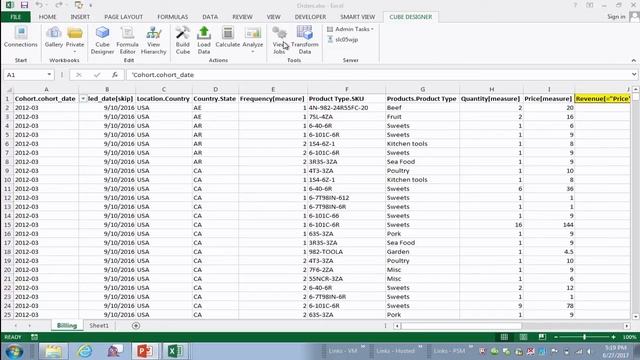Open the FILE tab

16,17
